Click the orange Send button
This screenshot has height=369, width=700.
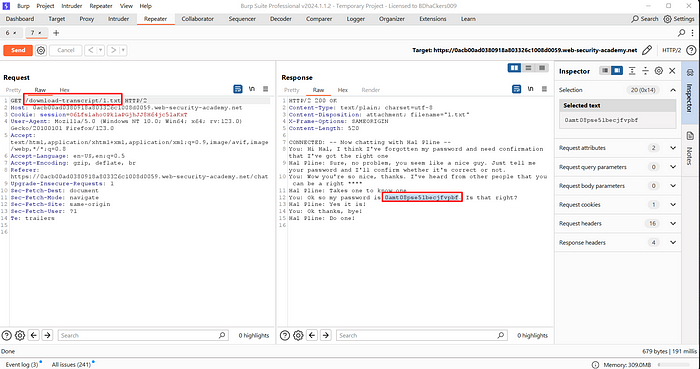[x=18, y=50]
